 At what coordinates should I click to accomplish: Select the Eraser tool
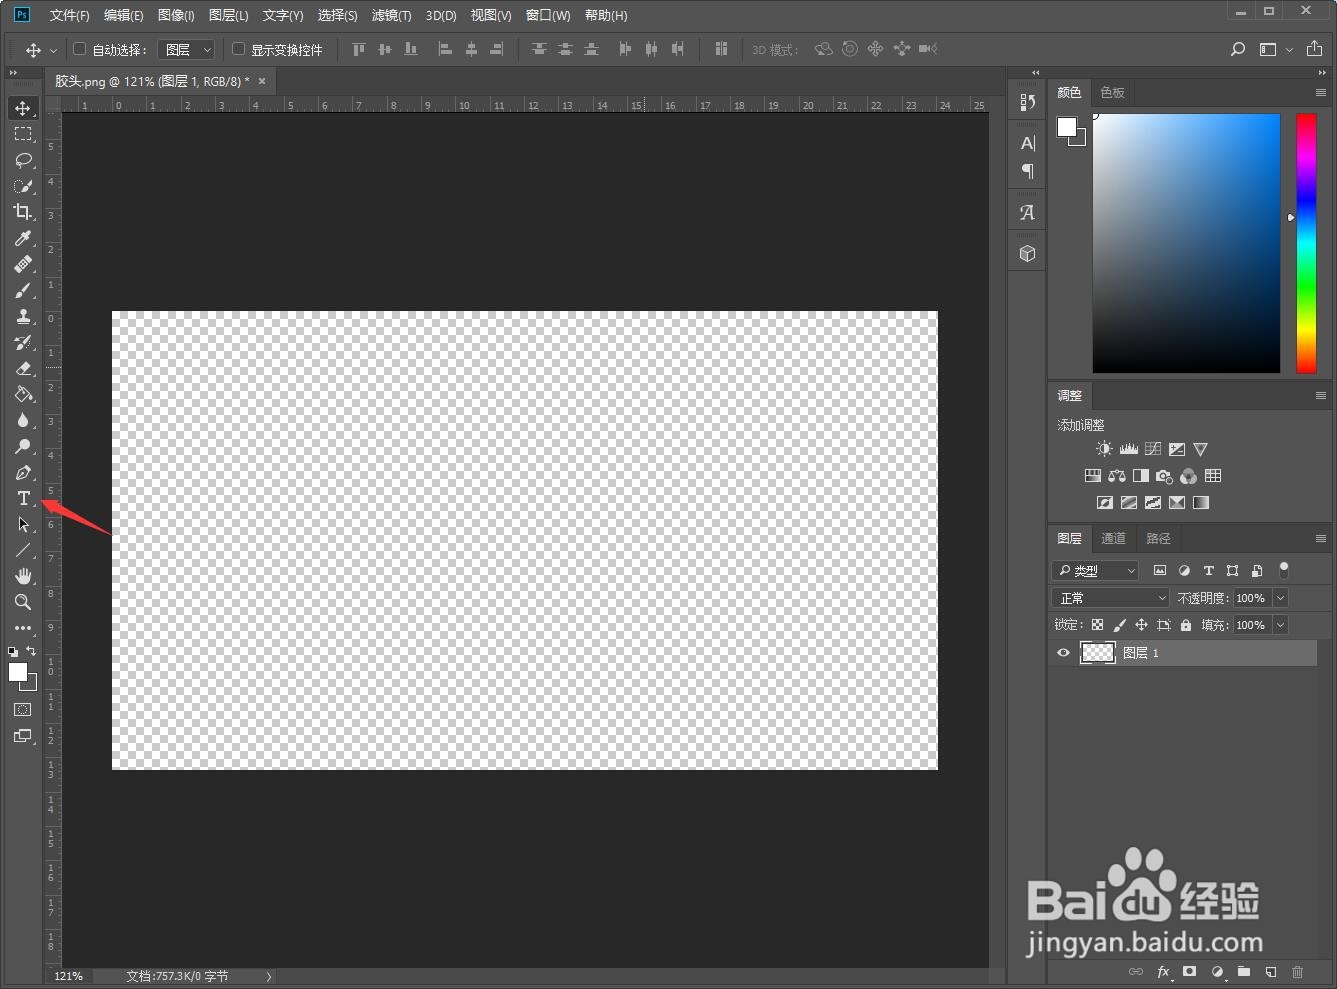[x=23, y=368]
